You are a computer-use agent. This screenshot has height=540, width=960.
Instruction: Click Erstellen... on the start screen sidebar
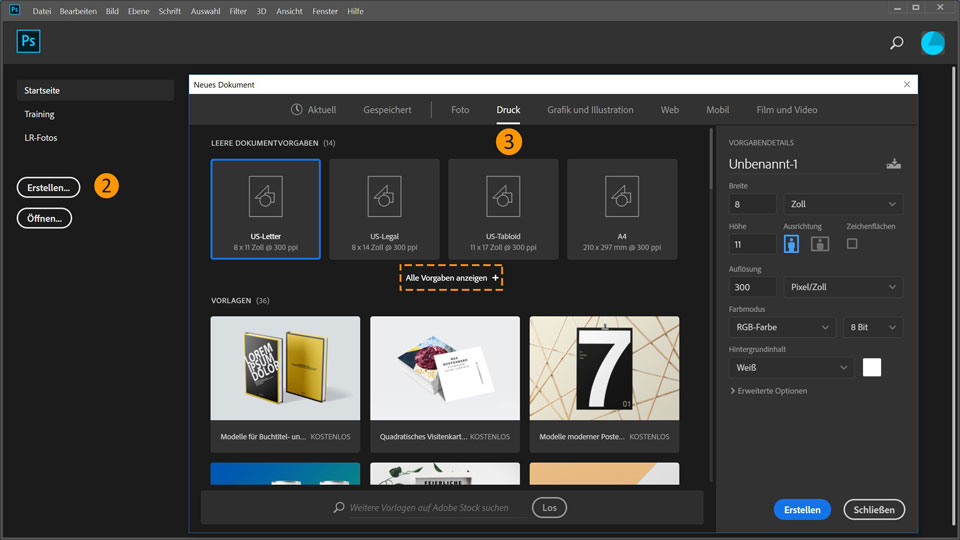pyautogui.click(x=48, y=187)
